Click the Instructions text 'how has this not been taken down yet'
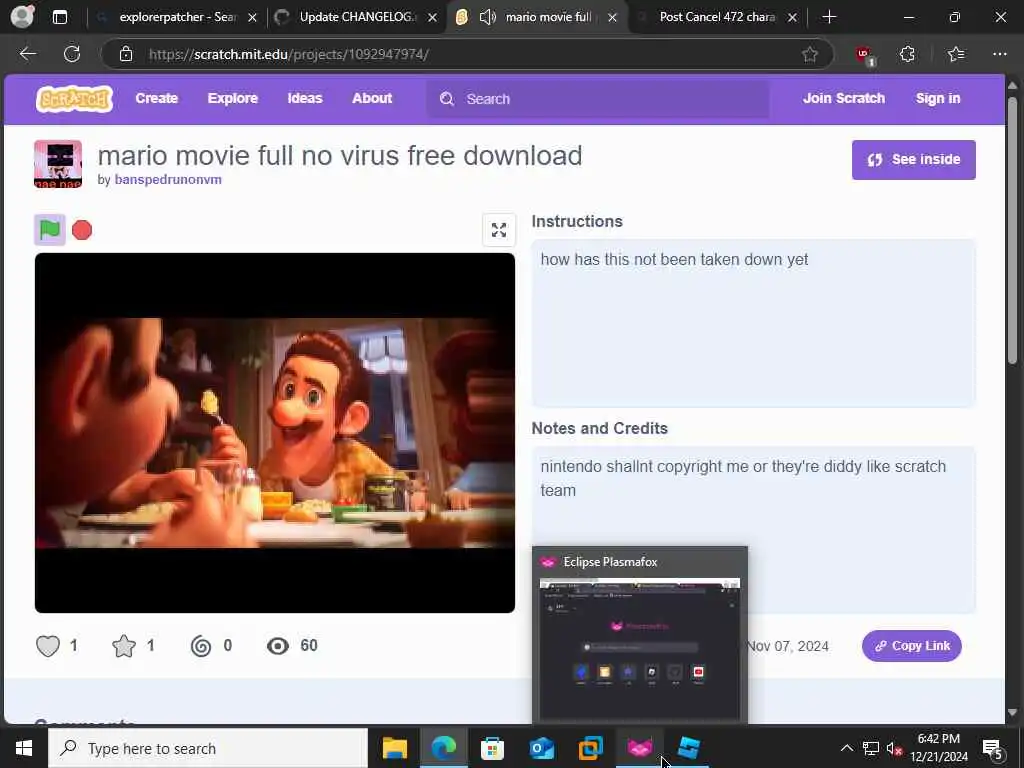 675,259
